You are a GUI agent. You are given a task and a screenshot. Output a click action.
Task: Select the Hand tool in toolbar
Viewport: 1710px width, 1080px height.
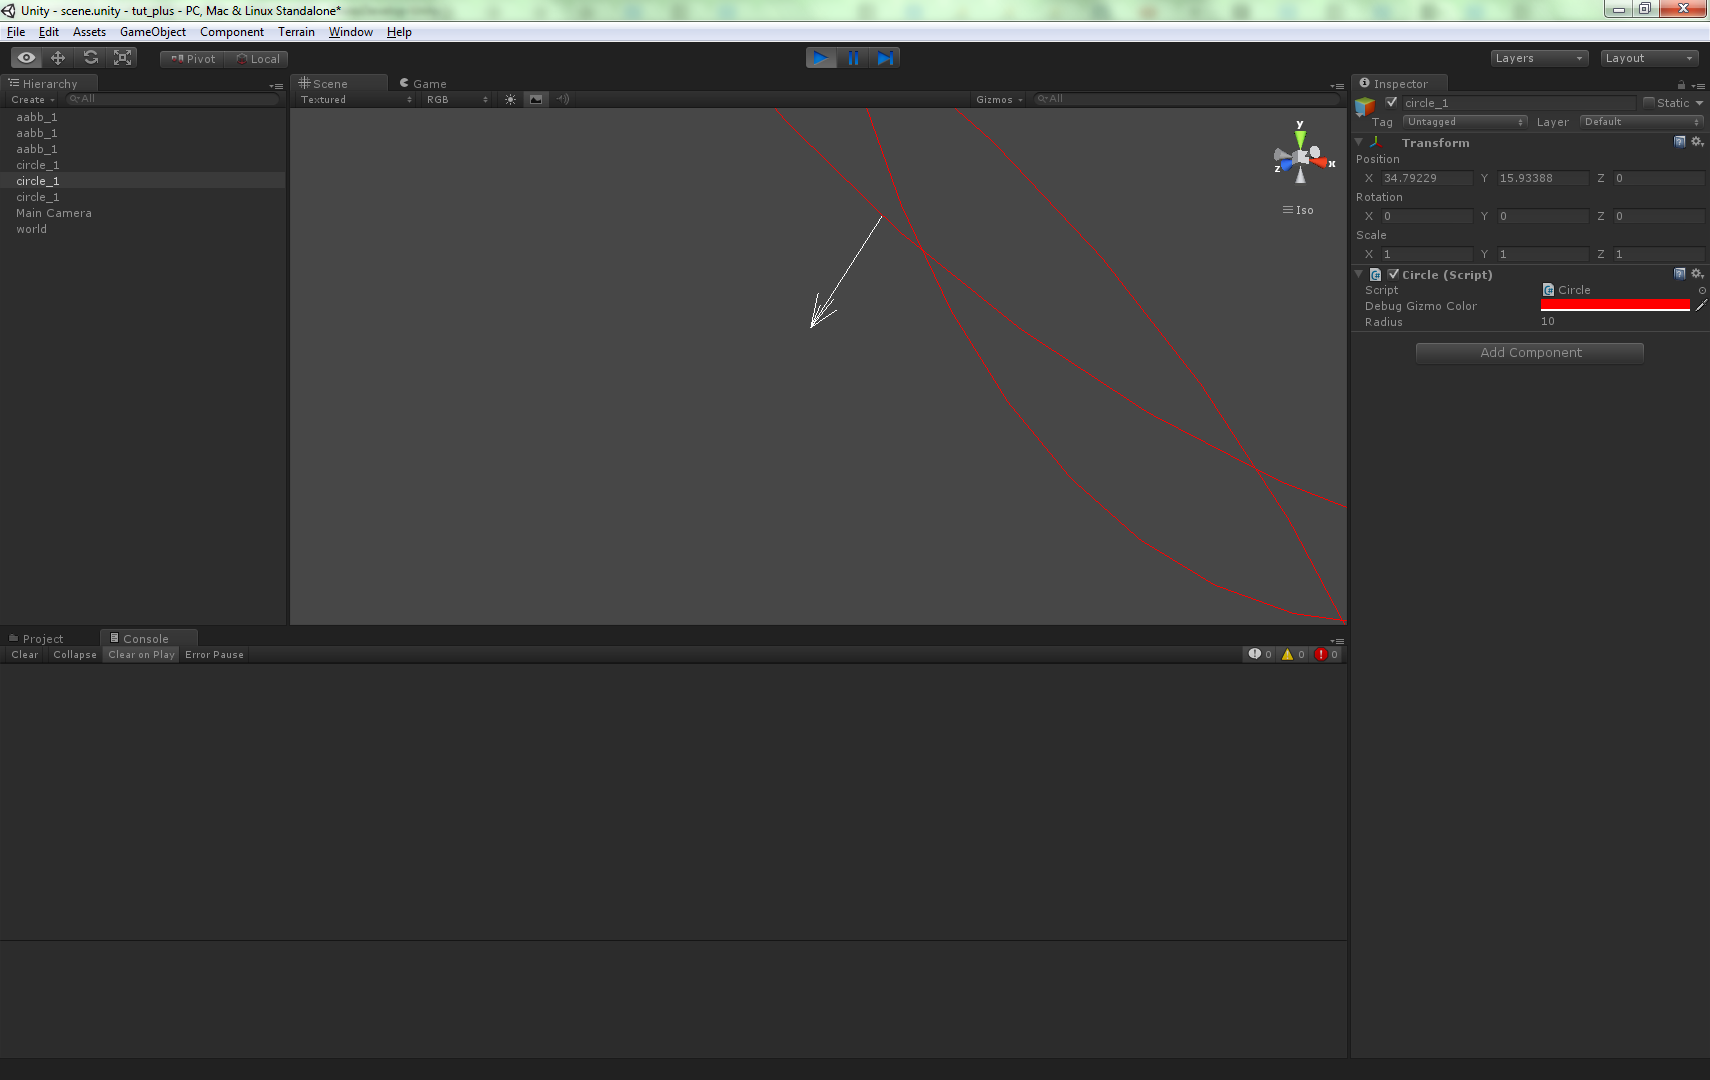coord(25,57)
